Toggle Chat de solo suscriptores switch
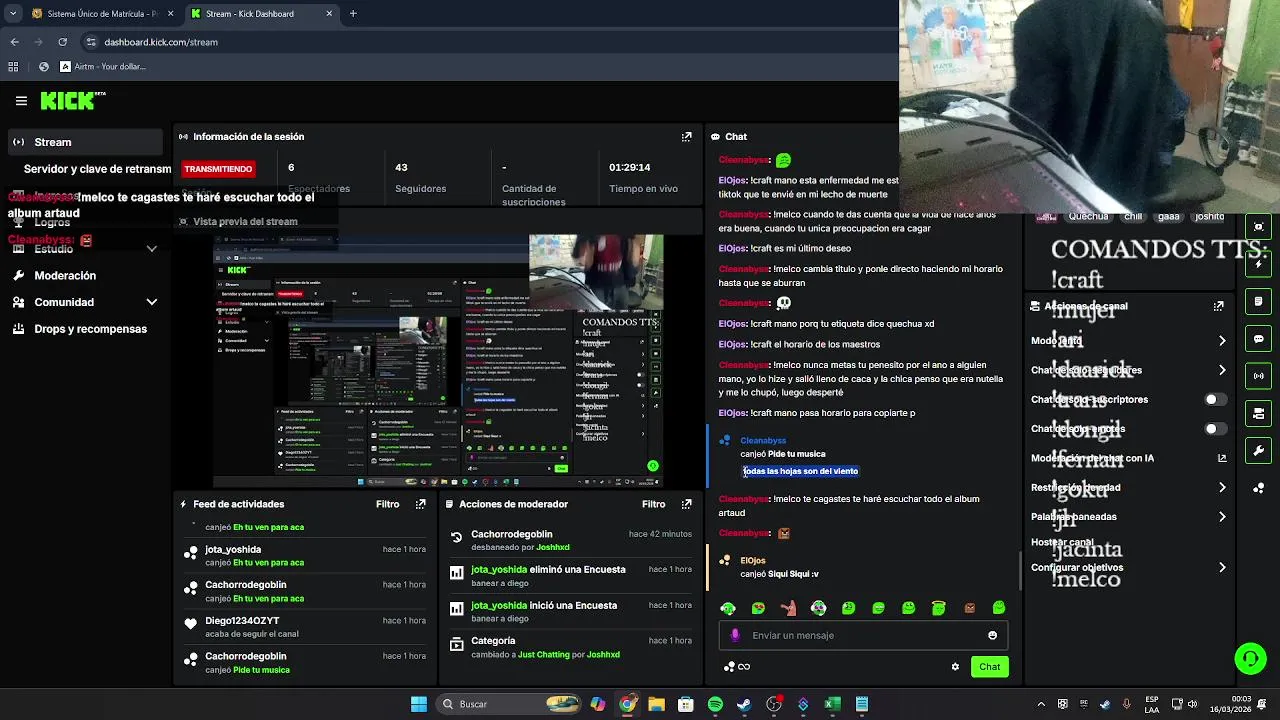The image size is (1280, 720). pos(1215,399)
